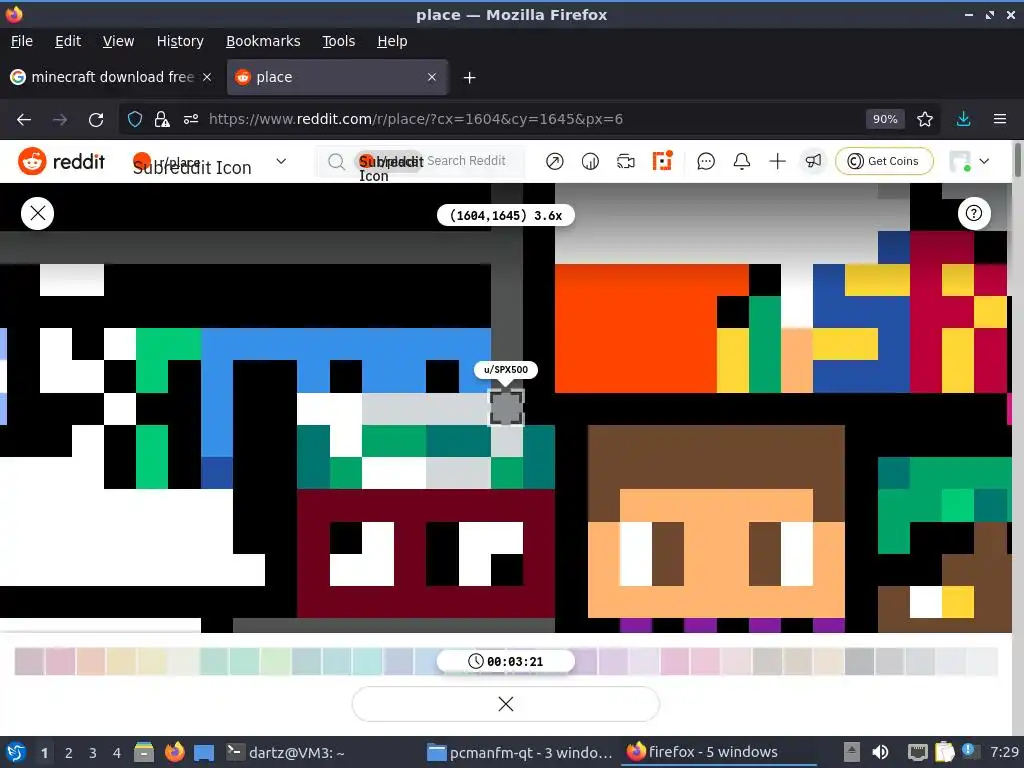
Task: Open the tracking protection shield icon
Action: 135,120
